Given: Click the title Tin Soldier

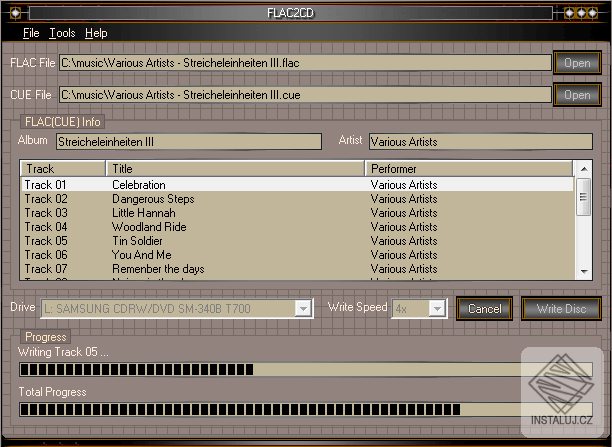Looking at the screenshot, I should coord(137,241).
